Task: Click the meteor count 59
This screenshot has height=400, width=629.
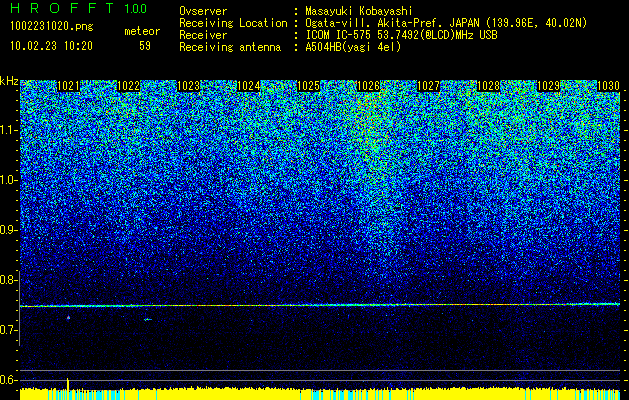Action: point(145,46)
